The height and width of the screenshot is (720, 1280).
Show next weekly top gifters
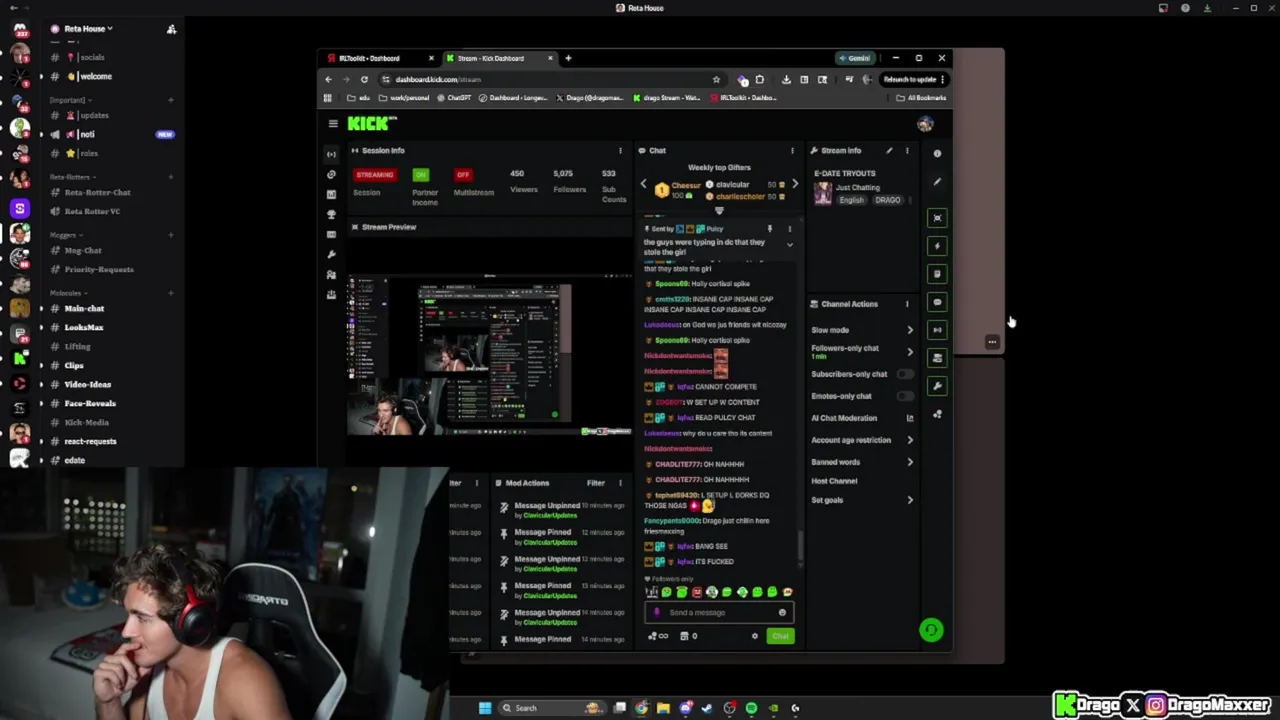794,185
